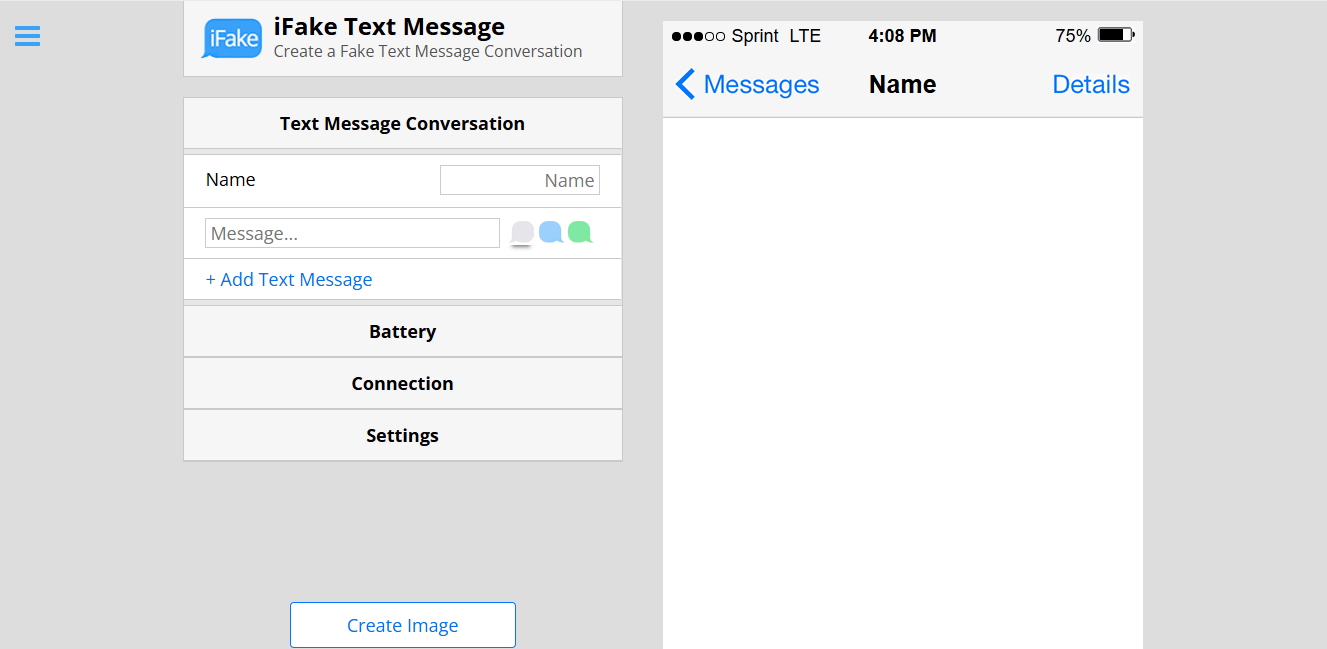Select the gray message bubble icon
This screenshot has height=649, width=1327.
point(522,234)
